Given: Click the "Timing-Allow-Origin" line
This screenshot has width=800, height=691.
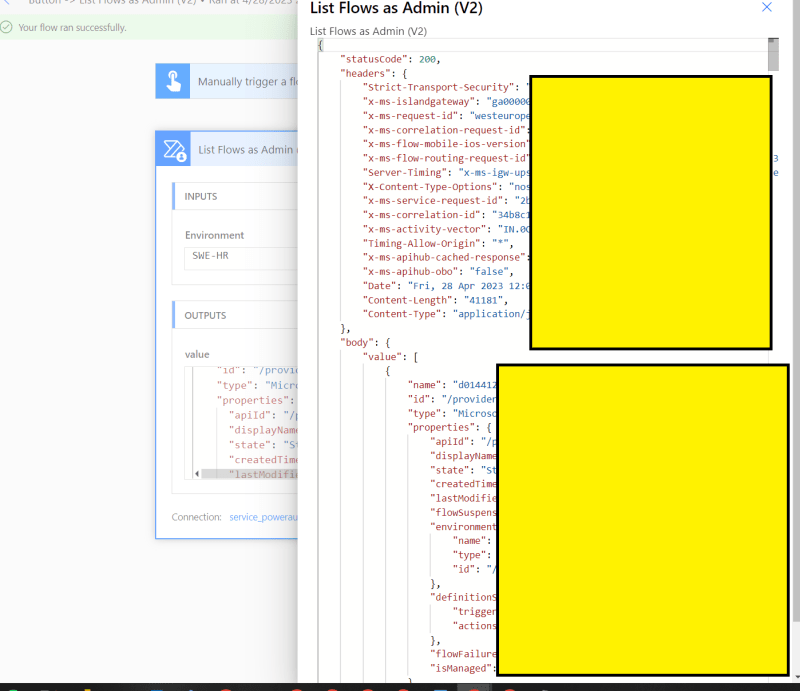Looking at the screenshot, I should (438, 243).
